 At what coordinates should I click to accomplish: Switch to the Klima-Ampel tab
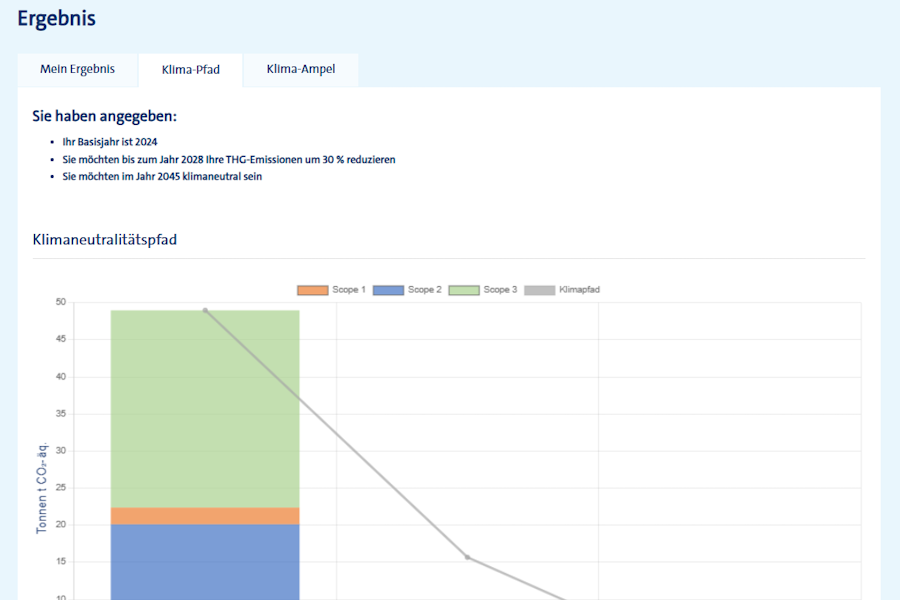(301, 69)
